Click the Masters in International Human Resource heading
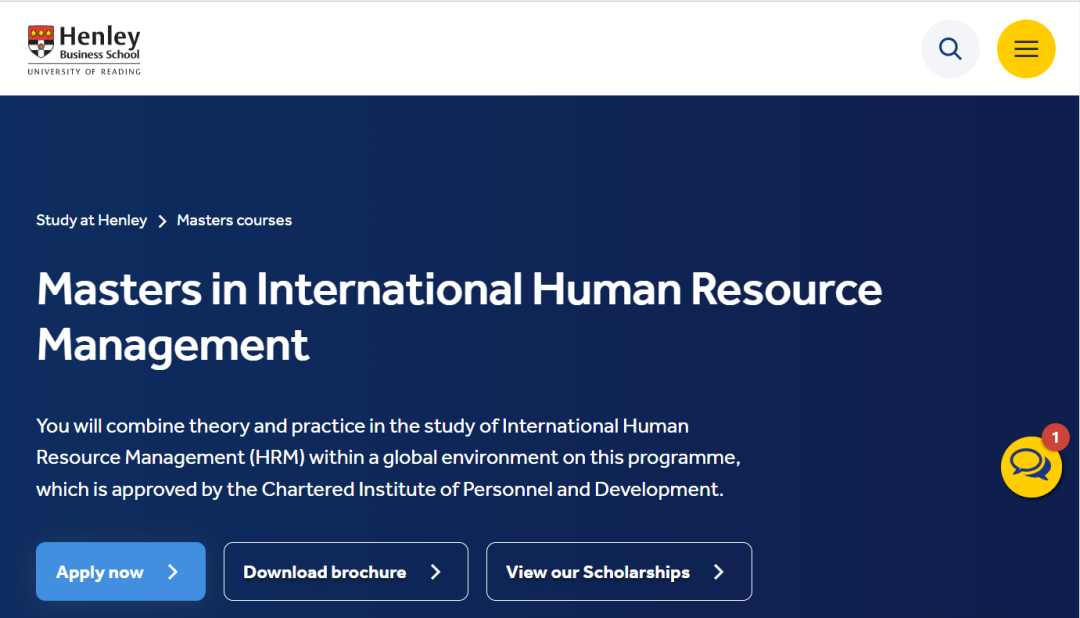 pyautogui.click(x=459, y=290)
